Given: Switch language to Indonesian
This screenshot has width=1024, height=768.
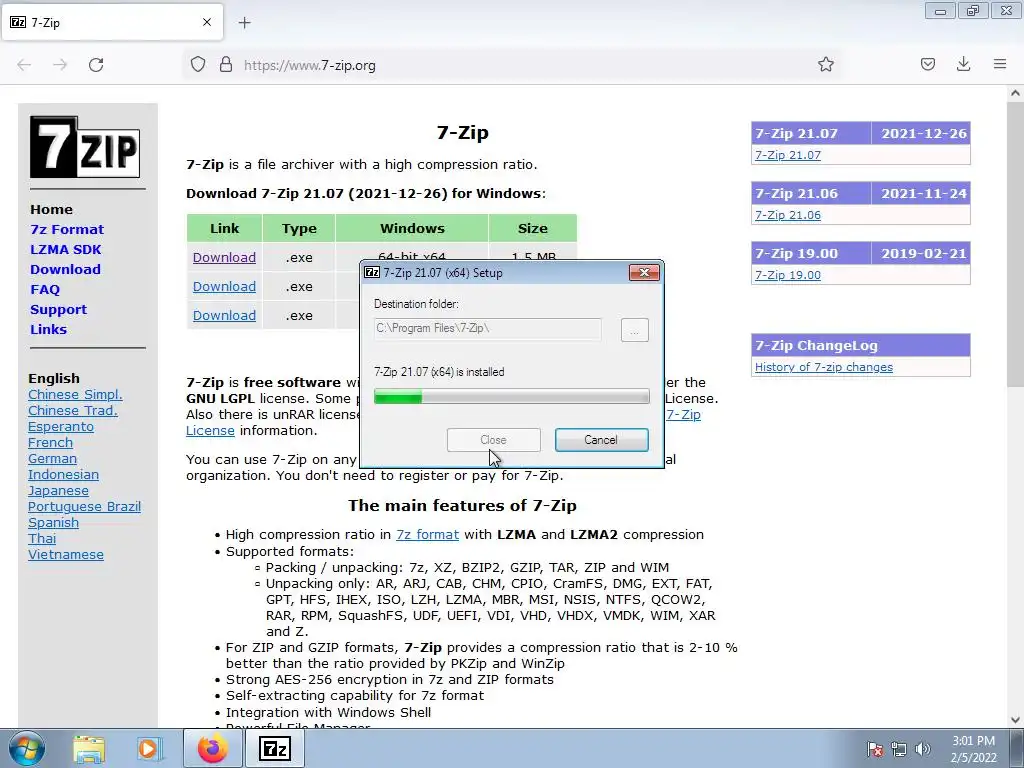Looking at the screenshot, I should pyautogui.click(x=63, y=475).
